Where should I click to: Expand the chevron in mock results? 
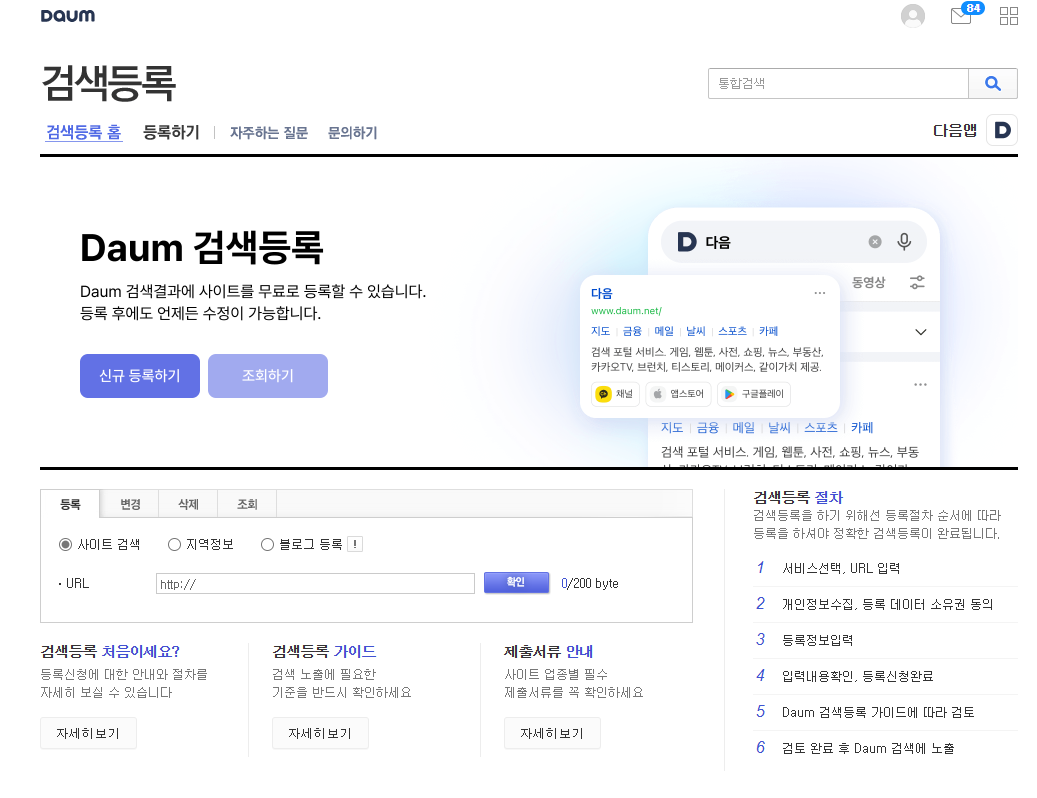pos(921,332)
